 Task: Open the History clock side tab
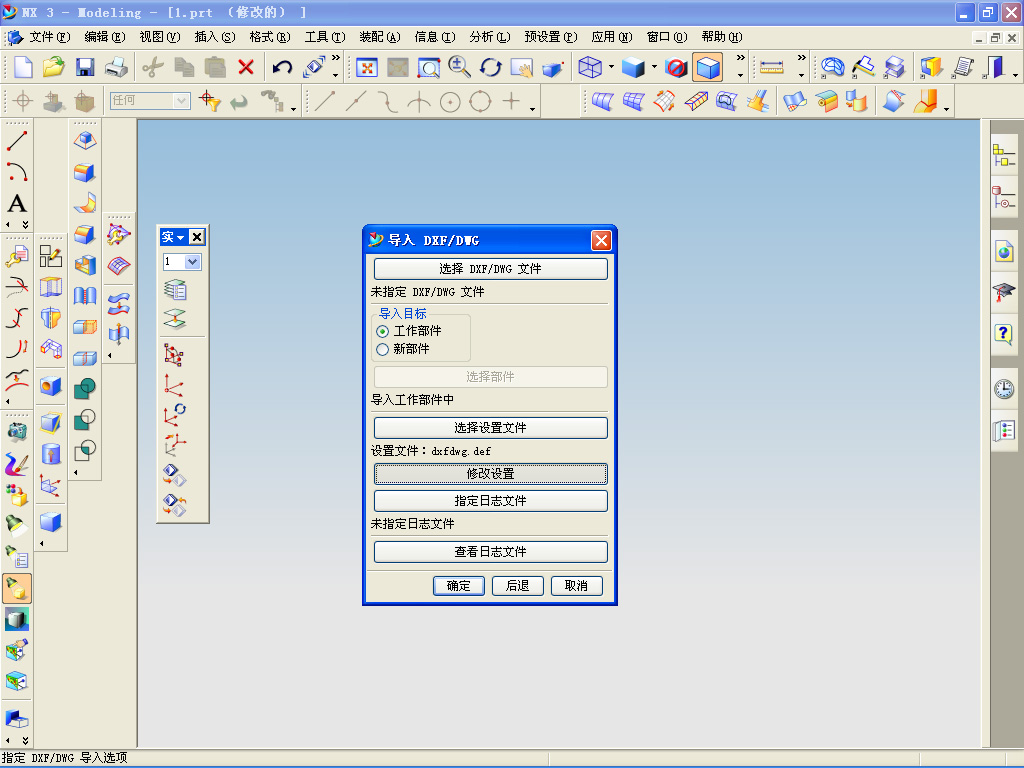(x=1004, y=389)
